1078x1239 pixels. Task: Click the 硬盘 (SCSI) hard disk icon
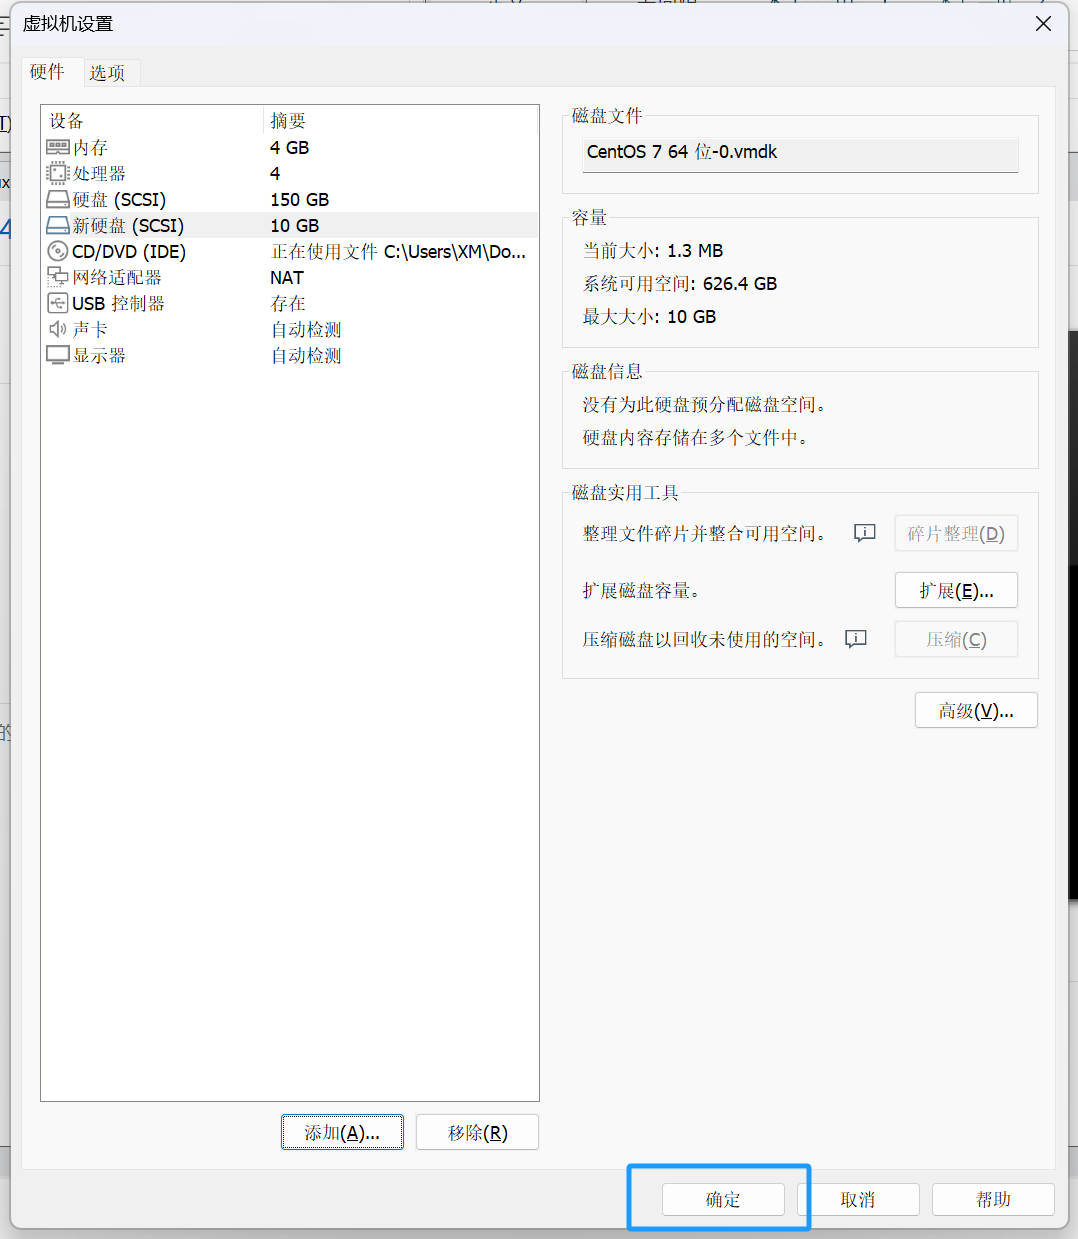click(58, 200)
